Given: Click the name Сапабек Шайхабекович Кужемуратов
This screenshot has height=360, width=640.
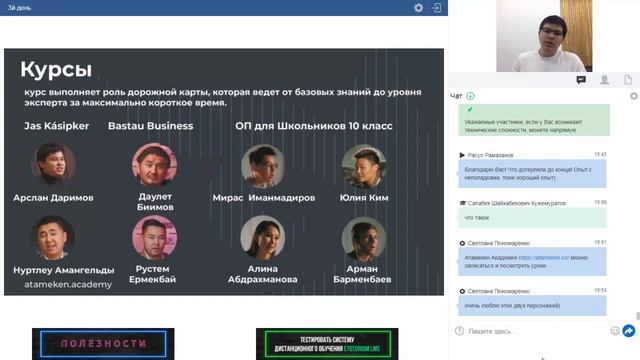Looking at the screenshot, I should [x=517, y=203].
